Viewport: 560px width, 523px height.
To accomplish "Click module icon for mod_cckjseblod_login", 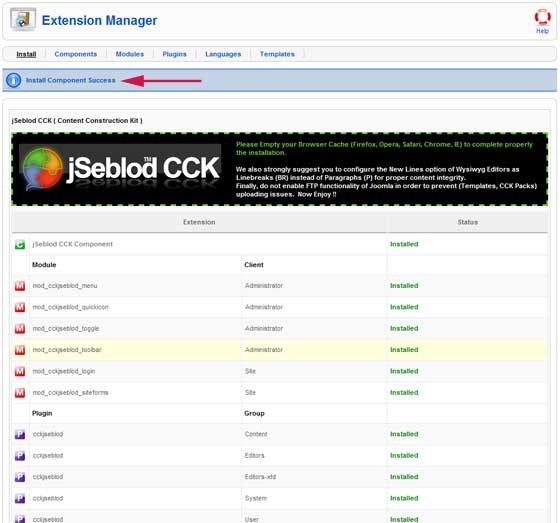I will click(x=20, y=372).
